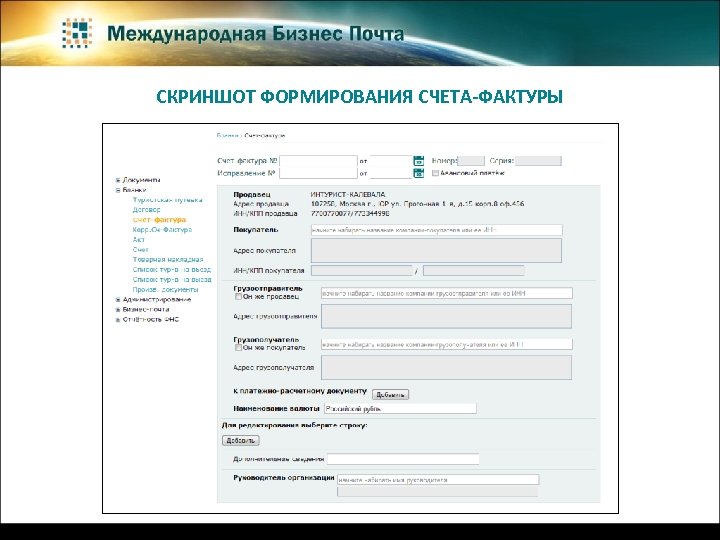Click the КПП field after the slash
This screenshot has height=540, width=720.
[x=474, y=271]
